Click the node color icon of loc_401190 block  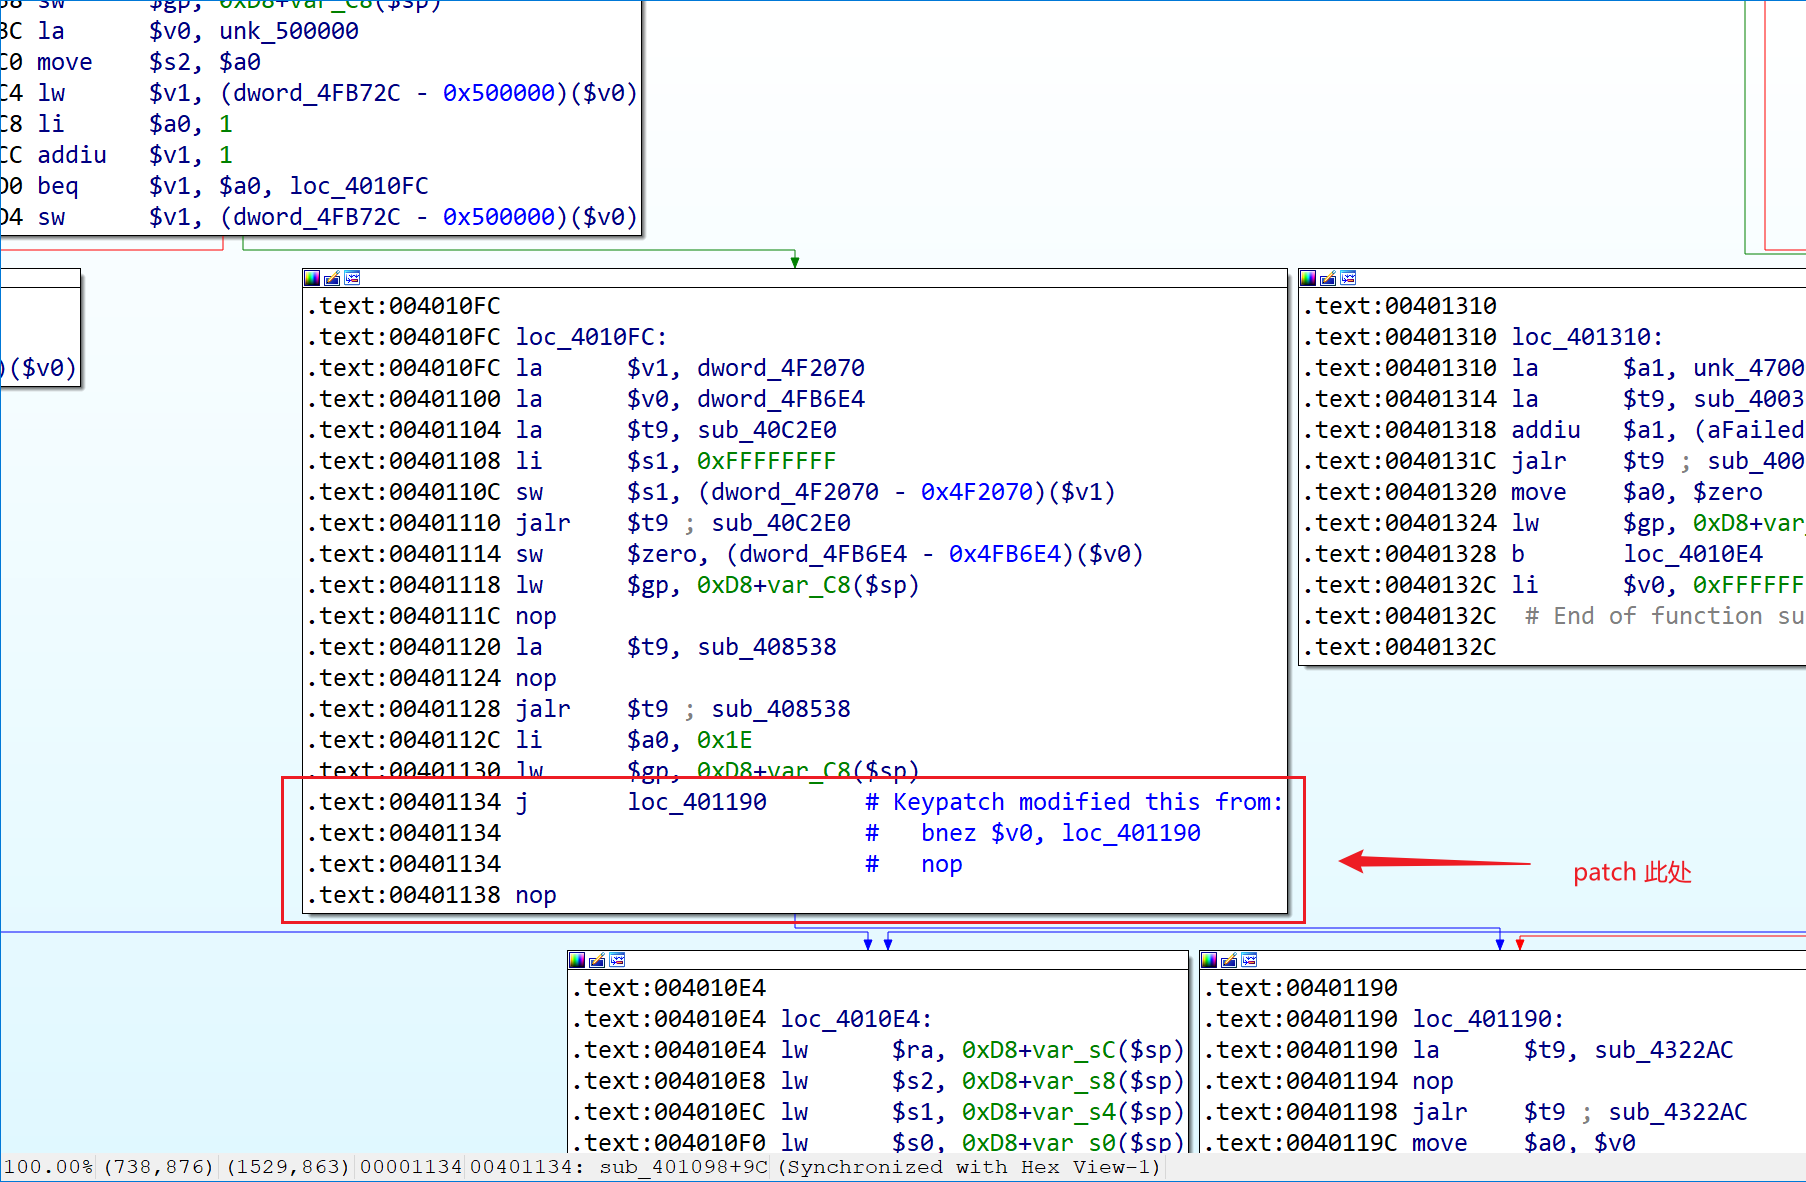point(1209,960)
